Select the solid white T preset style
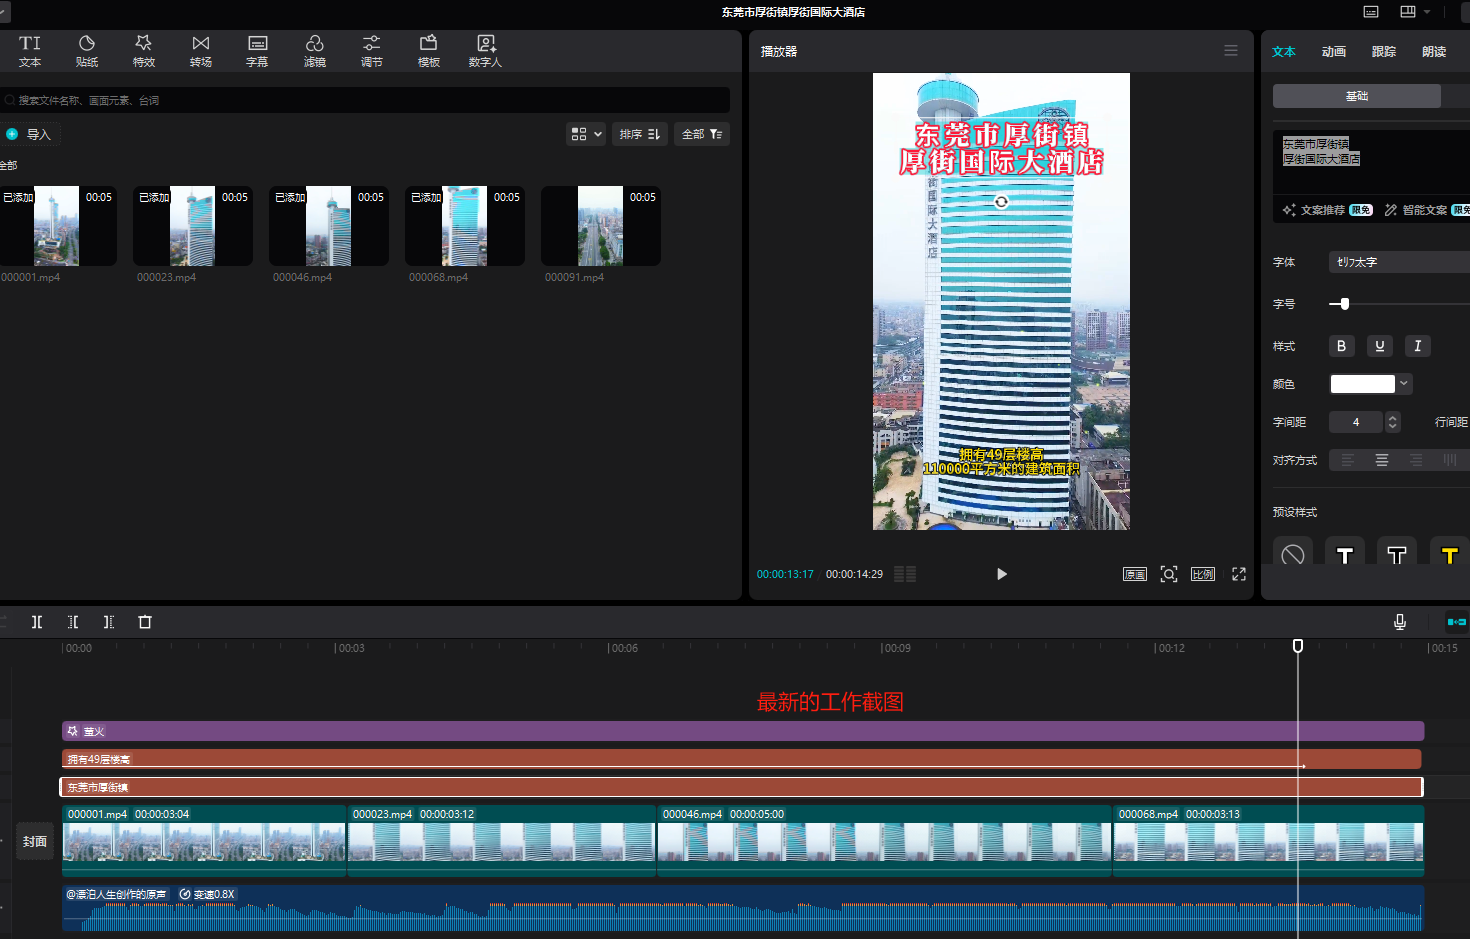Image resolution: width=1470 pixels, height=939 pixels. point(1345,554)
